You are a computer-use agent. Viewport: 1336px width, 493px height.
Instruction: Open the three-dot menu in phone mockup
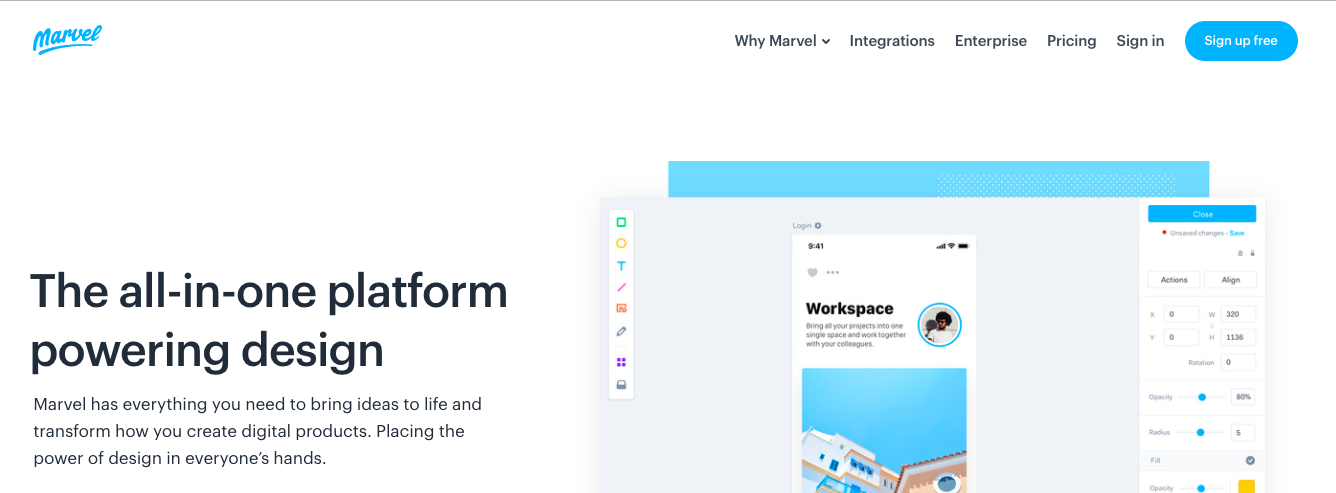833,272
